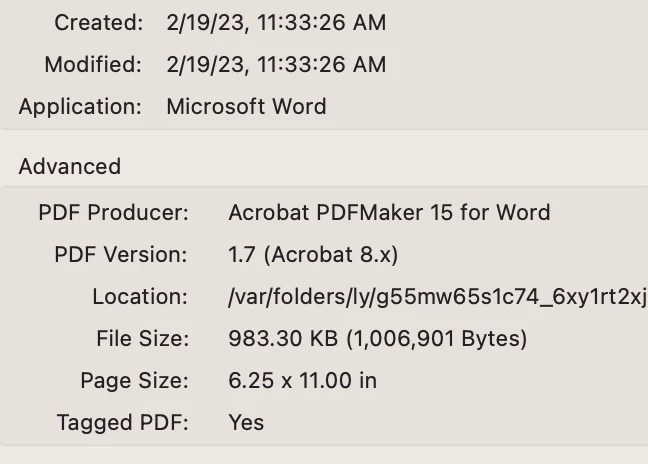Image resolution: width=648 pixels, height=464 pixels.
Task: Select the 1,006,901 Bytes figure in parentheses
Action: [436, 339]
